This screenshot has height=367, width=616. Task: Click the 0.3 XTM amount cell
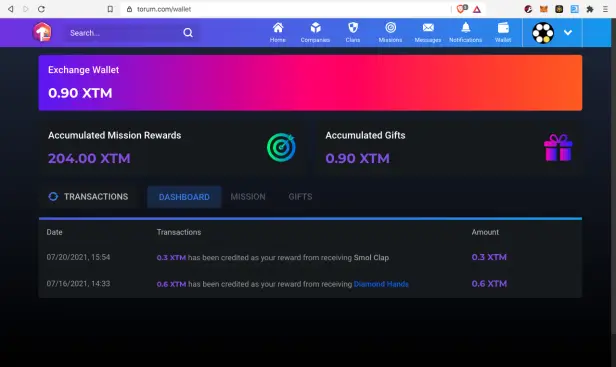[x=489, y=257]
